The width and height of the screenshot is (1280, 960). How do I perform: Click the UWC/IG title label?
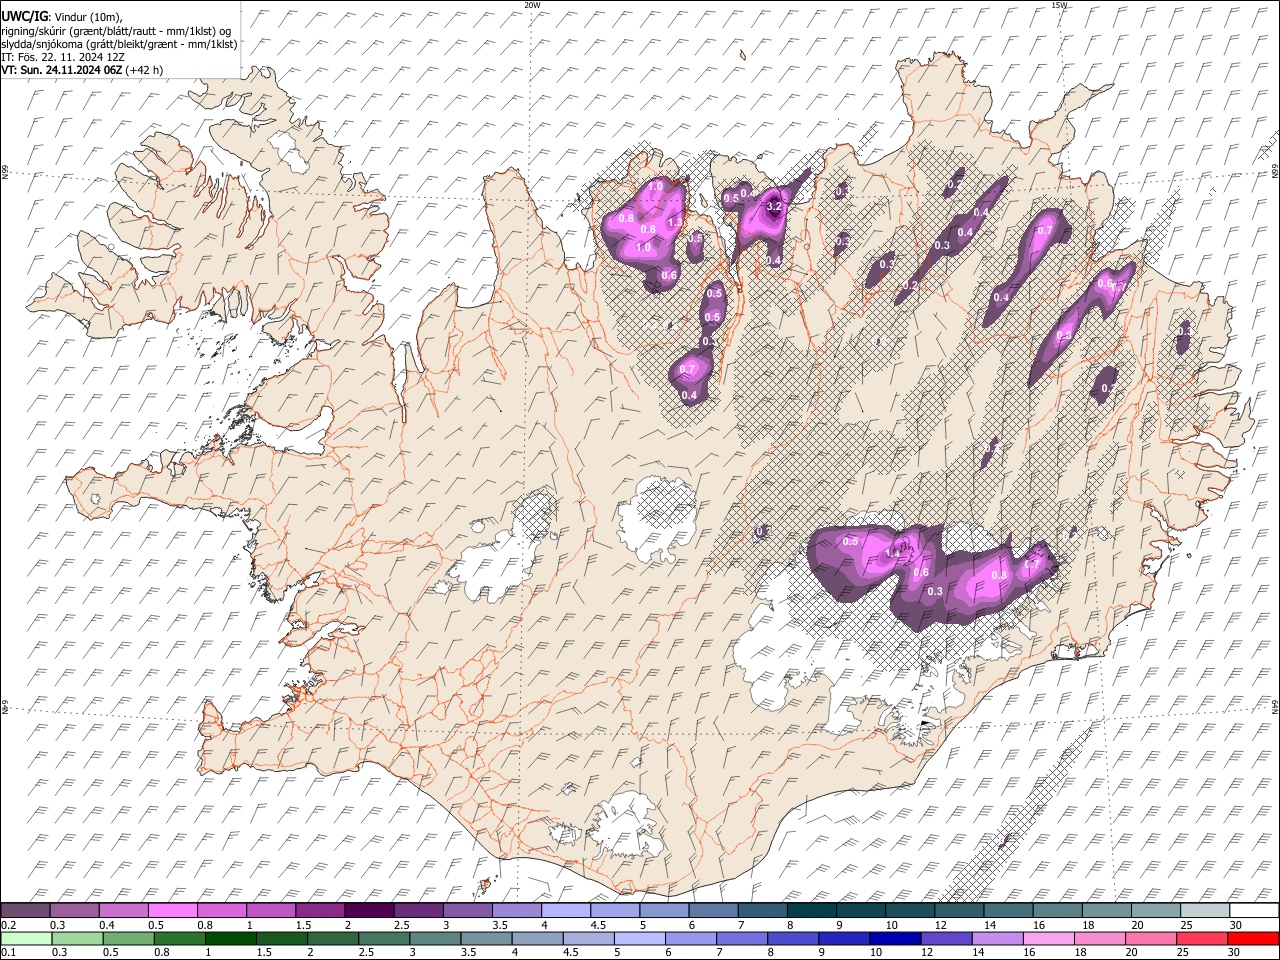point(24,16)
